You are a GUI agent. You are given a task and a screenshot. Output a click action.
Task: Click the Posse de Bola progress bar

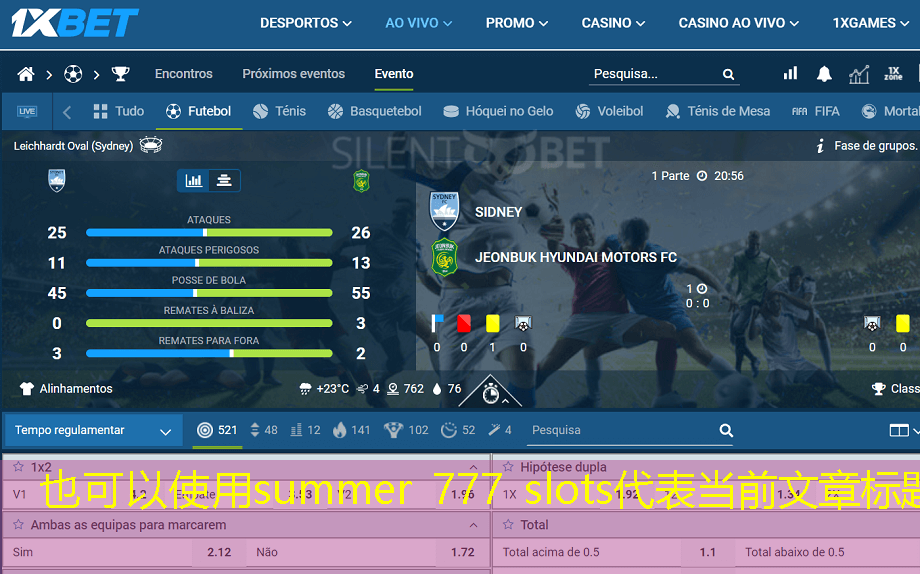[209, 293]
